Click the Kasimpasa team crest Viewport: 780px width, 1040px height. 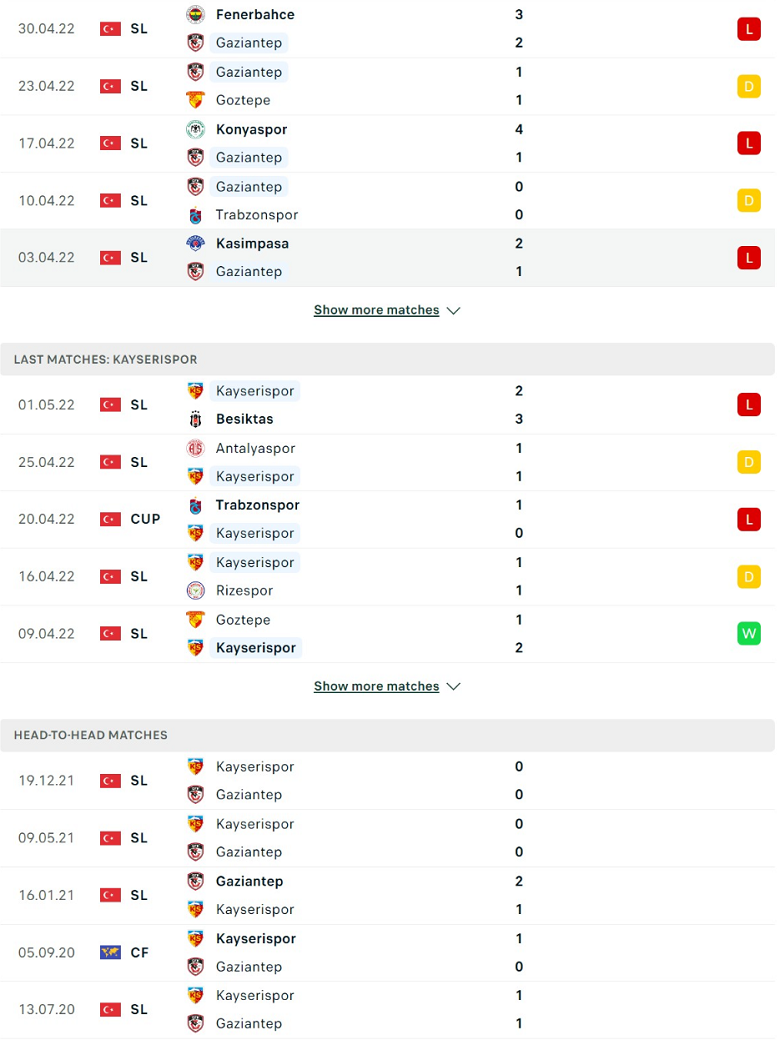click(x=195, y=243)
